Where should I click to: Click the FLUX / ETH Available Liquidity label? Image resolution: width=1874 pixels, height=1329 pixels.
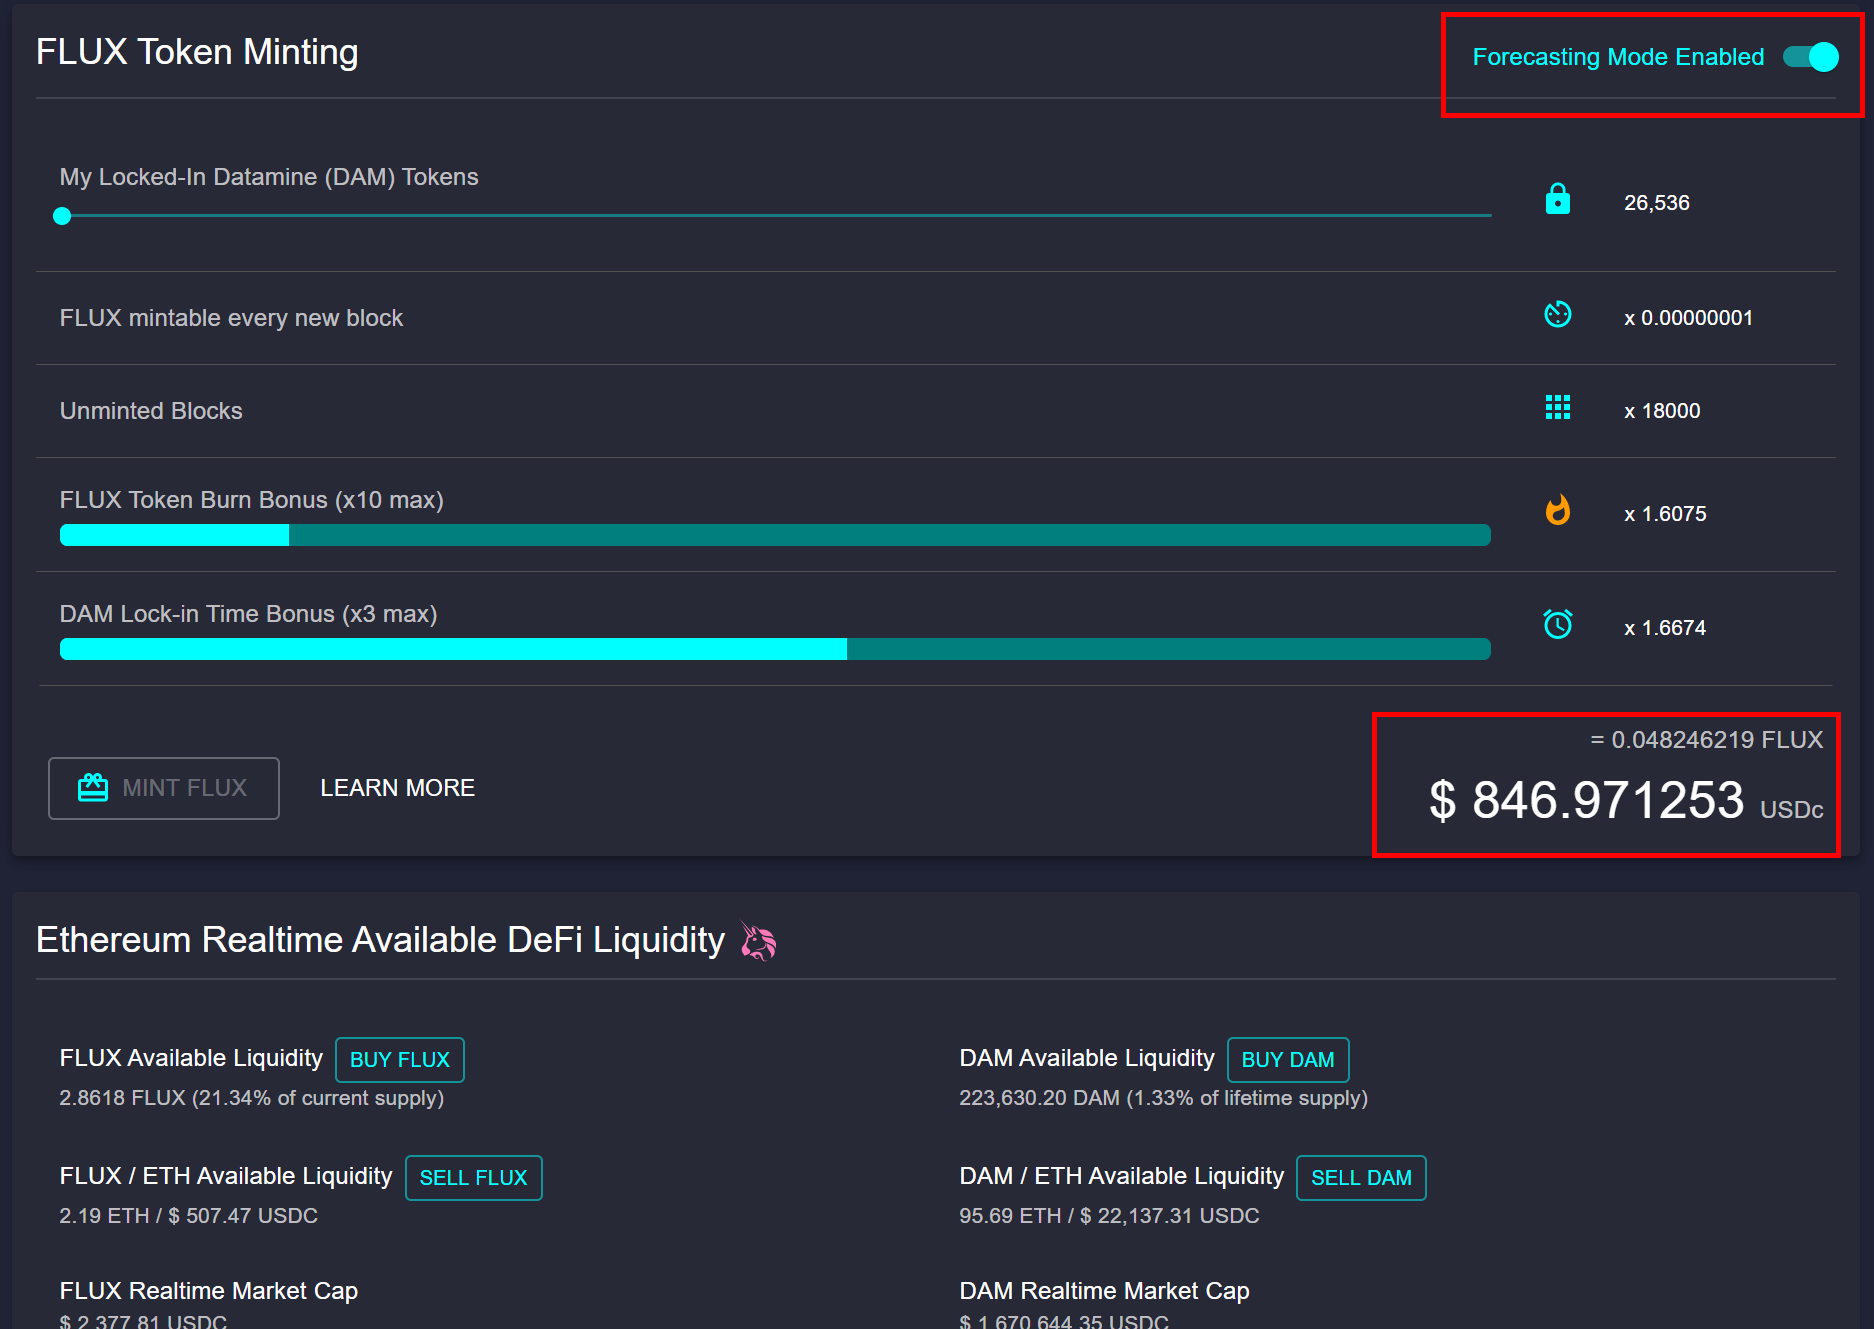pyautogui.click(x=225, y=1176)
